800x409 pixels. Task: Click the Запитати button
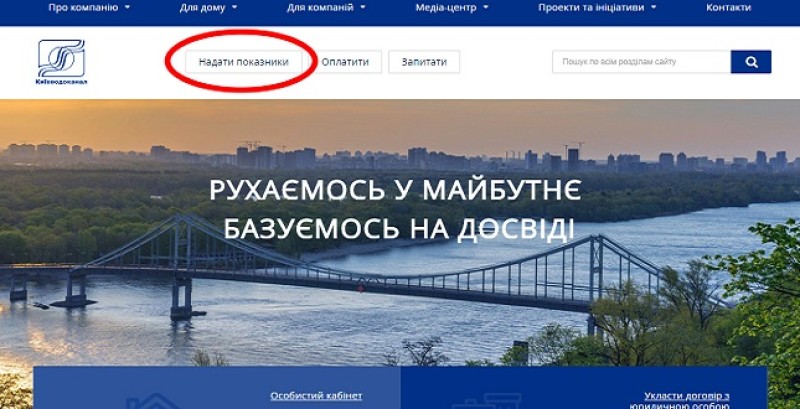click(x=424, y=62)
